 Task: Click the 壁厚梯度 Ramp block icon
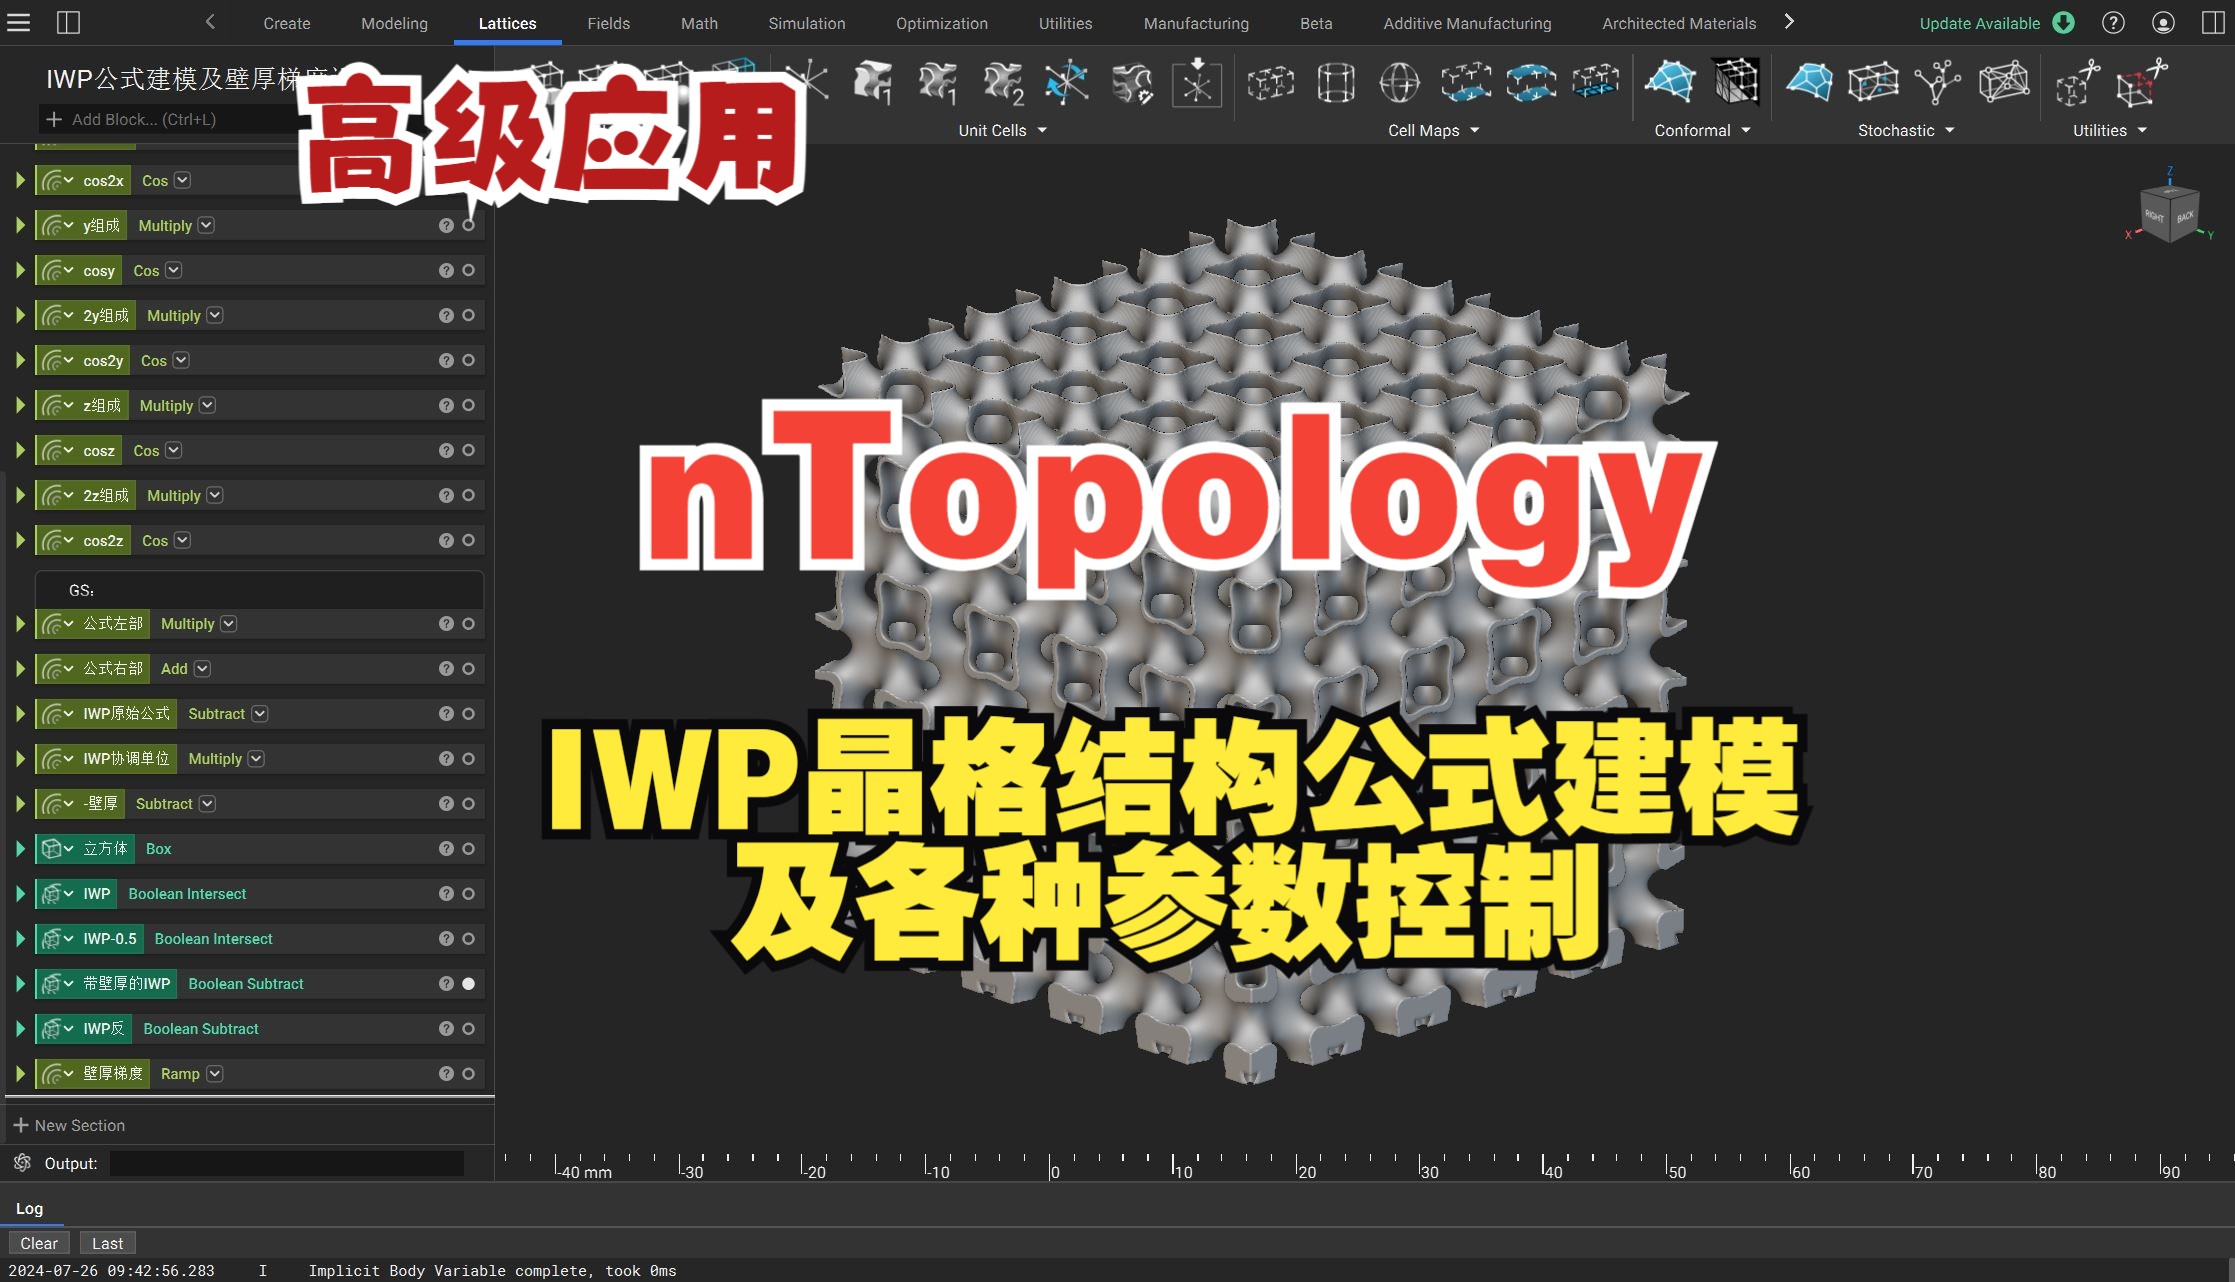pos(52,1074)
